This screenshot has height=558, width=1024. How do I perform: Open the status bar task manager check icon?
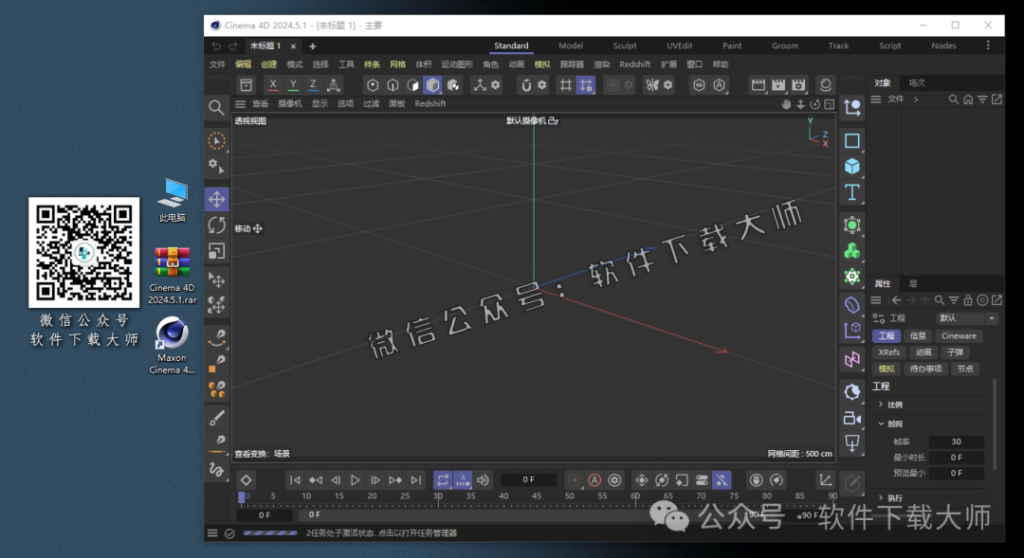tap(230, 533)
